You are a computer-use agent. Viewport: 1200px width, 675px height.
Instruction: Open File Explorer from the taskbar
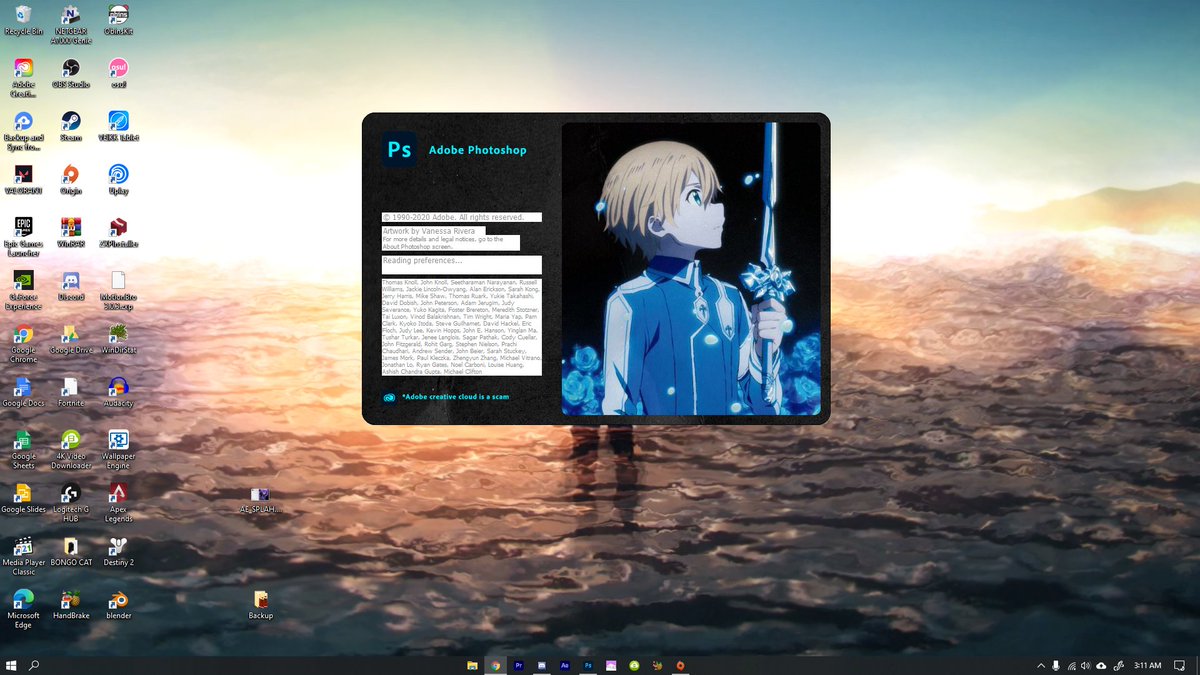click(473, 665)
